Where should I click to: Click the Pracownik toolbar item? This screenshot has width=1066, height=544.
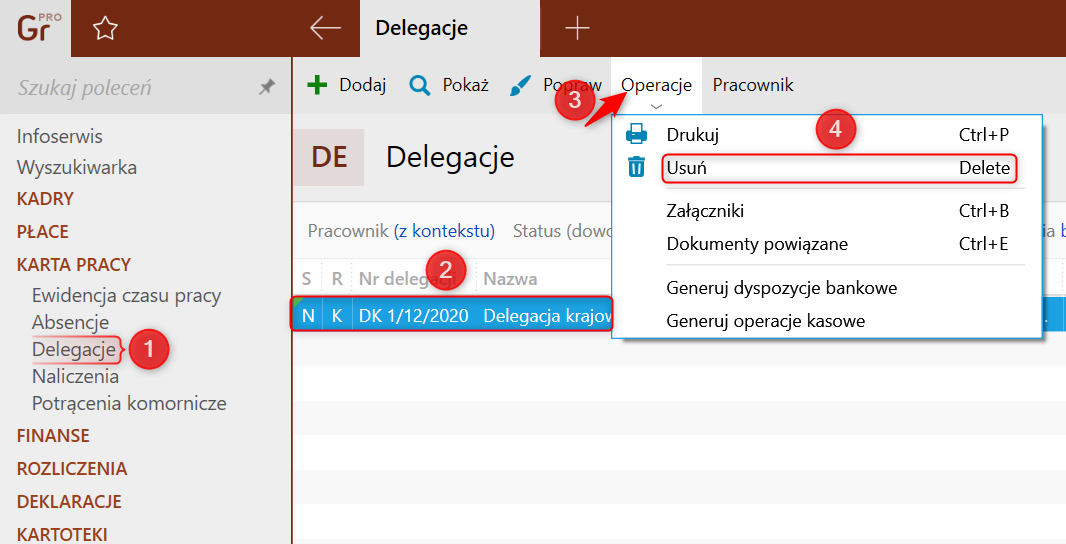point(753,85)
